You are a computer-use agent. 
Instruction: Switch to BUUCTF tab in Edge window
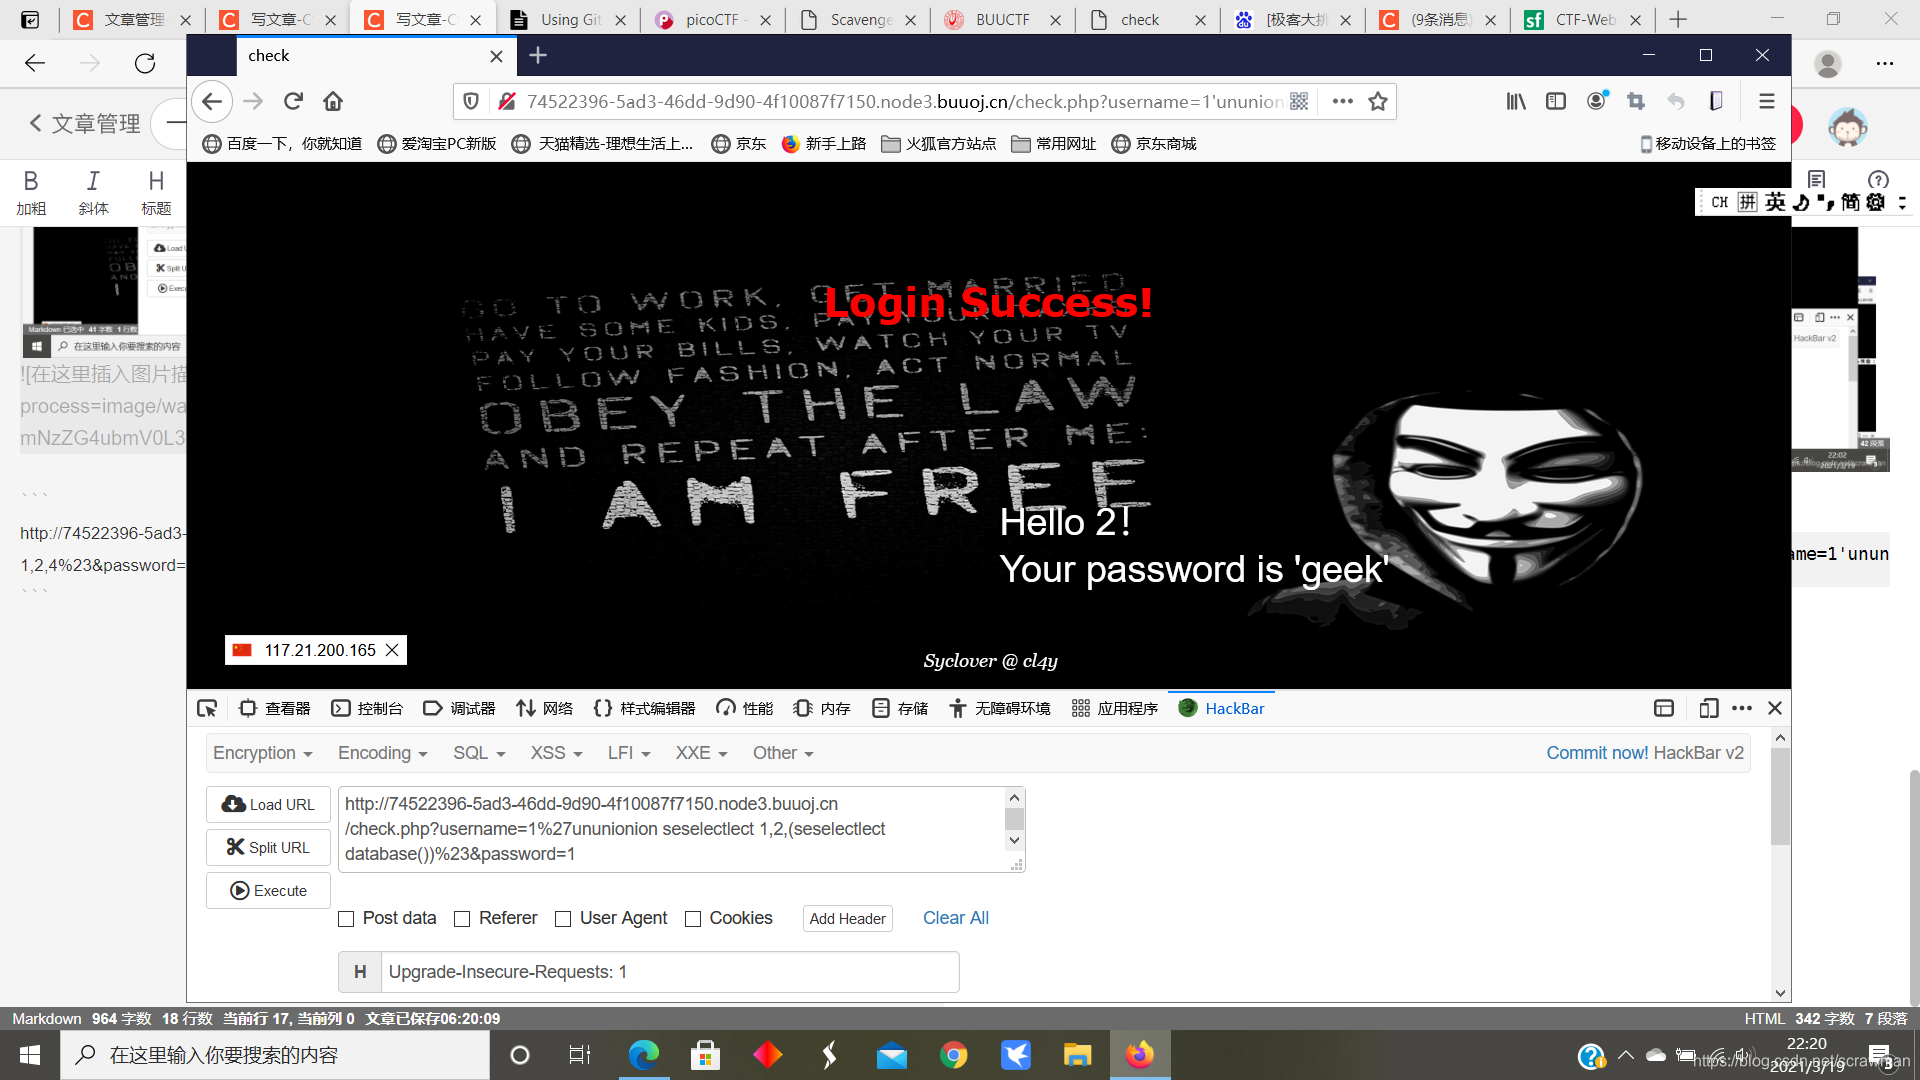(1002, 19)
